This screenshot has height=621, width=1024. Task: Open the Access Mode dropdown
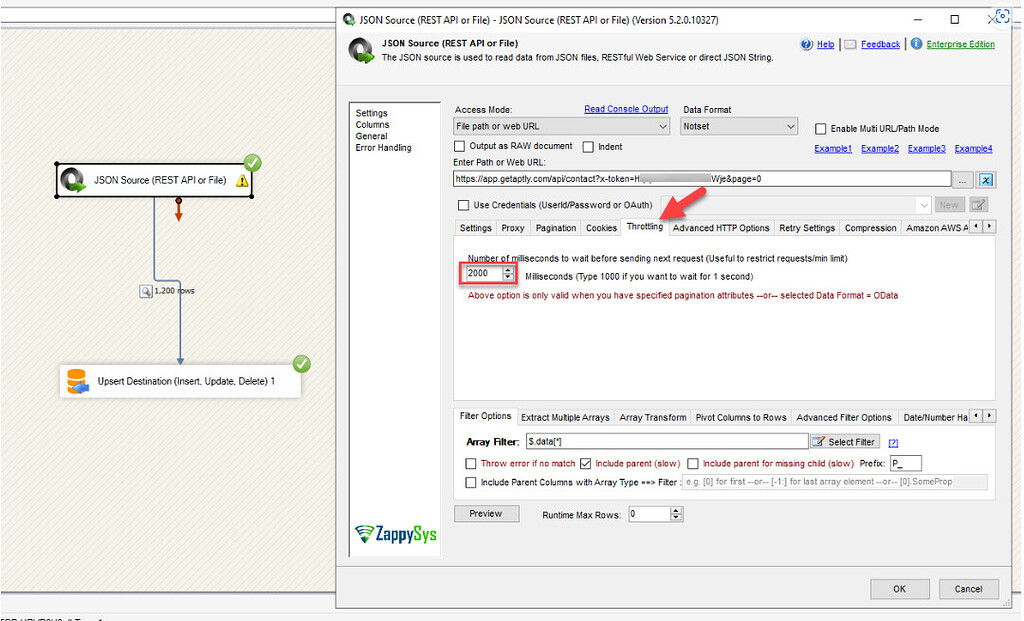point(664,126)
